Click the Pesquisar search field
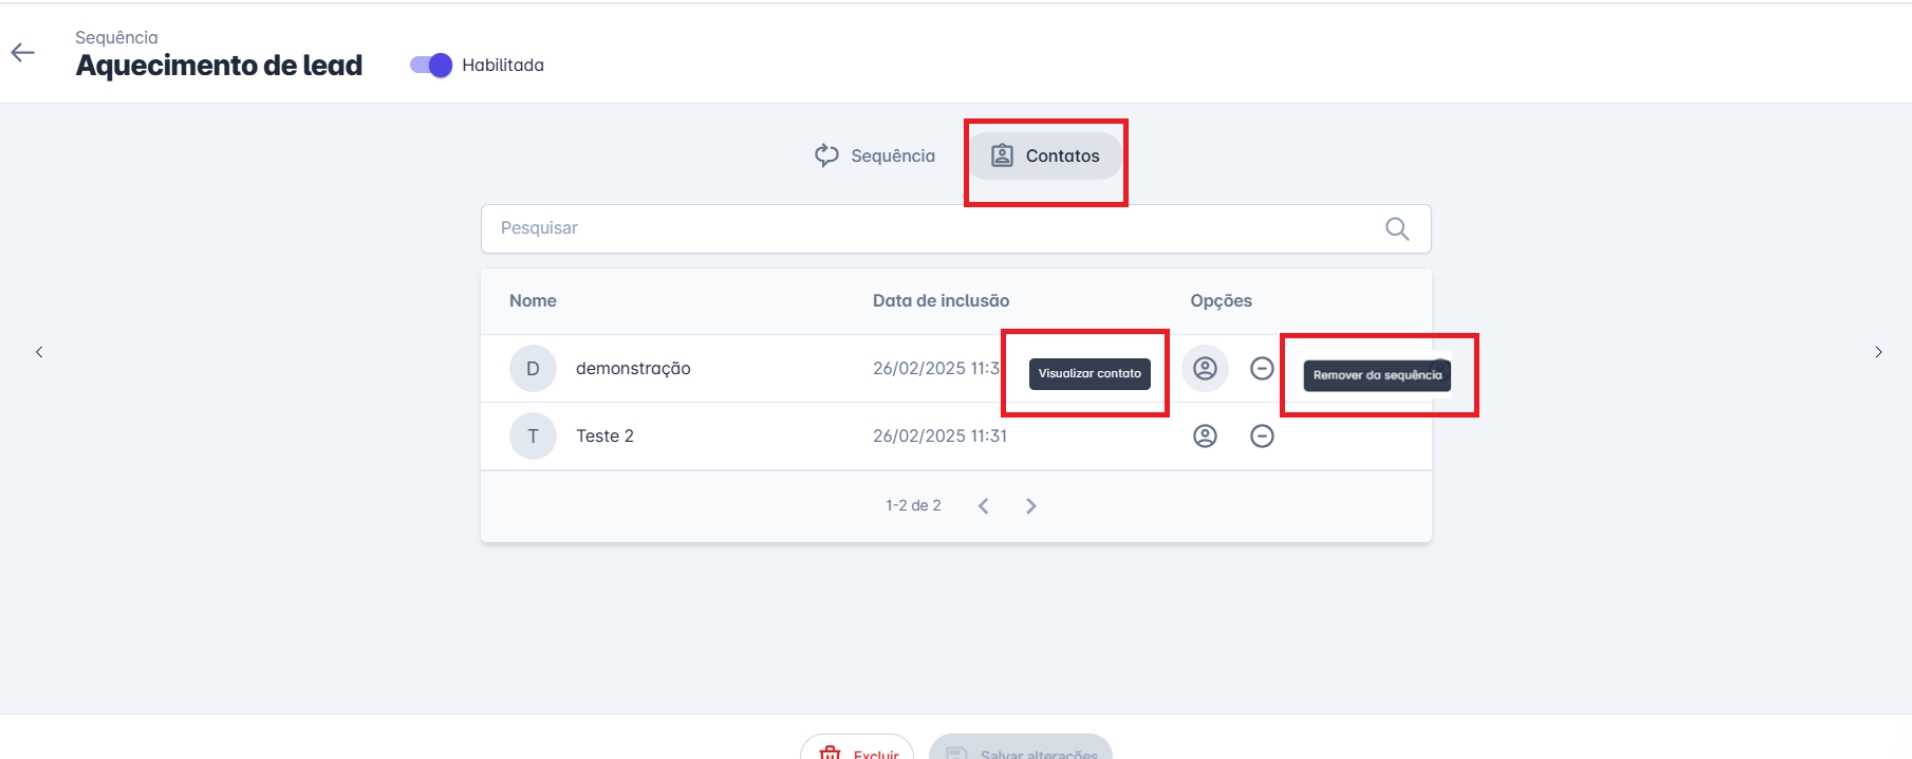This screenshot has height=759, width=1912. coord(930,228)
